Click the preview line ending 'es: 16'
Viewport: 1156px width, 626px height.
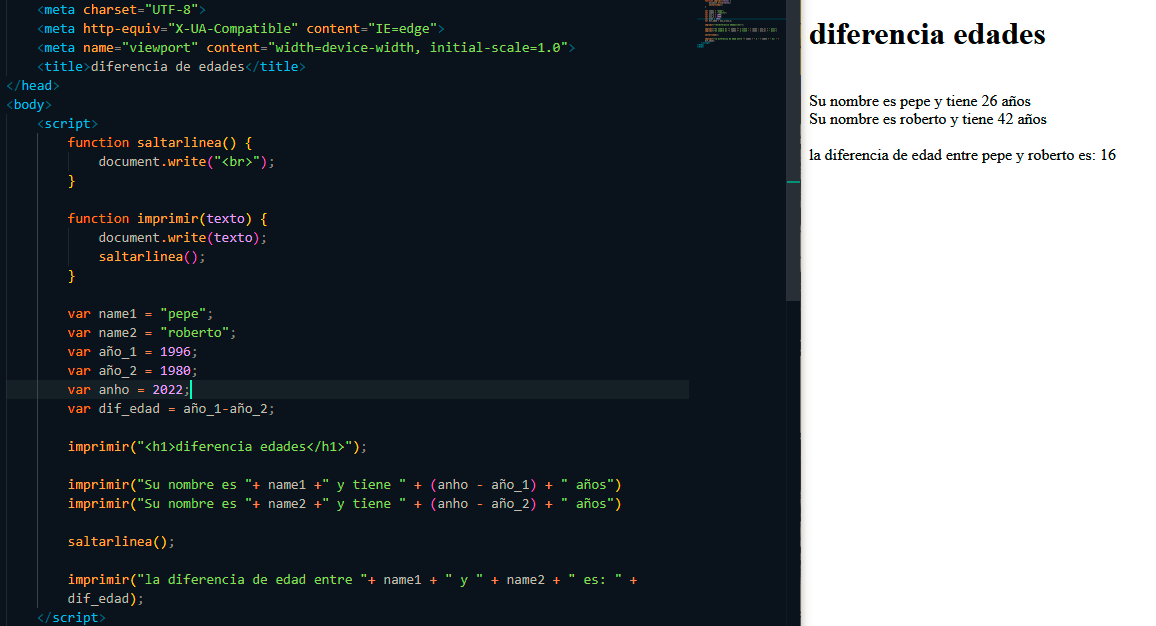(962, 155)
